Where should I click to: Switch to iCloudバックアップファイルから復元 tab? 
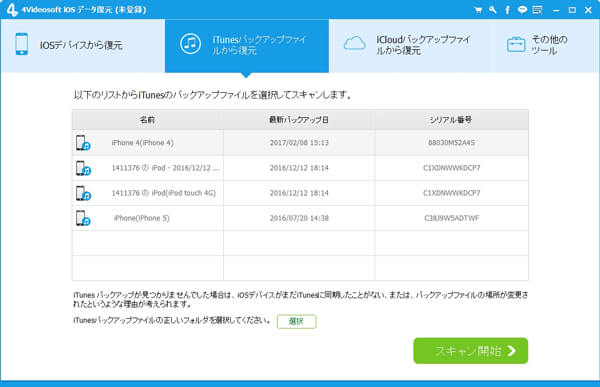(411, 46)
